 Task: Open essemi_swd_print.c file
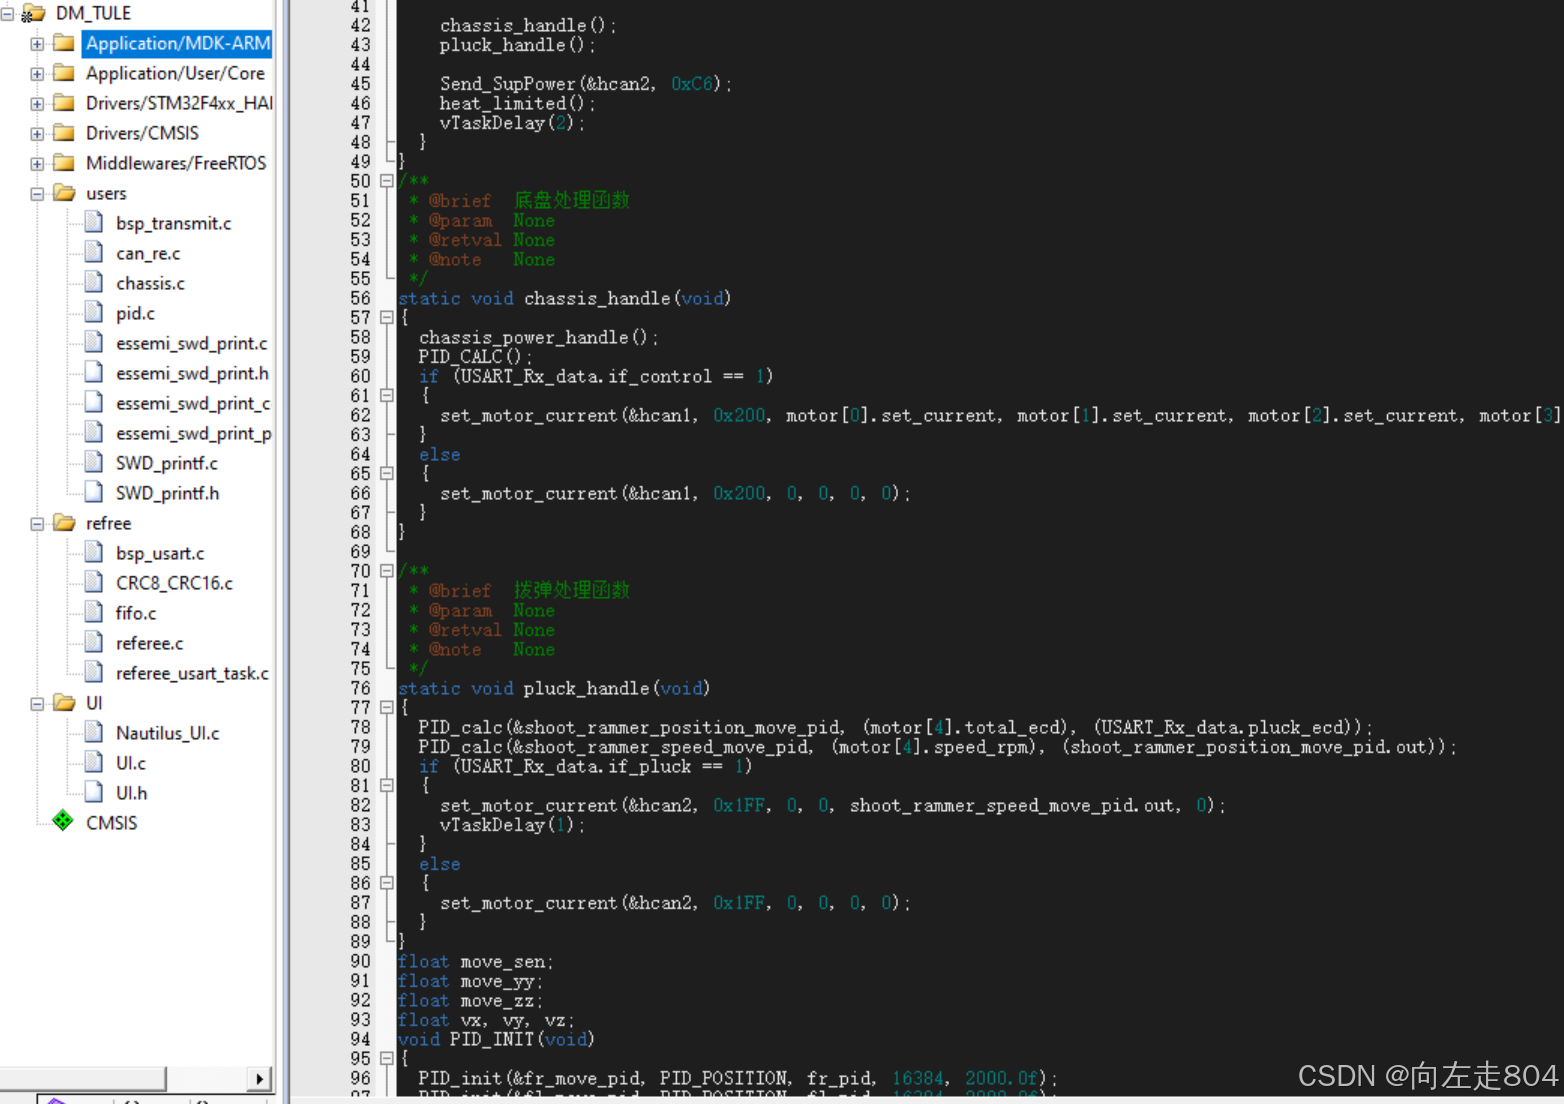click(x=191, y=344)
